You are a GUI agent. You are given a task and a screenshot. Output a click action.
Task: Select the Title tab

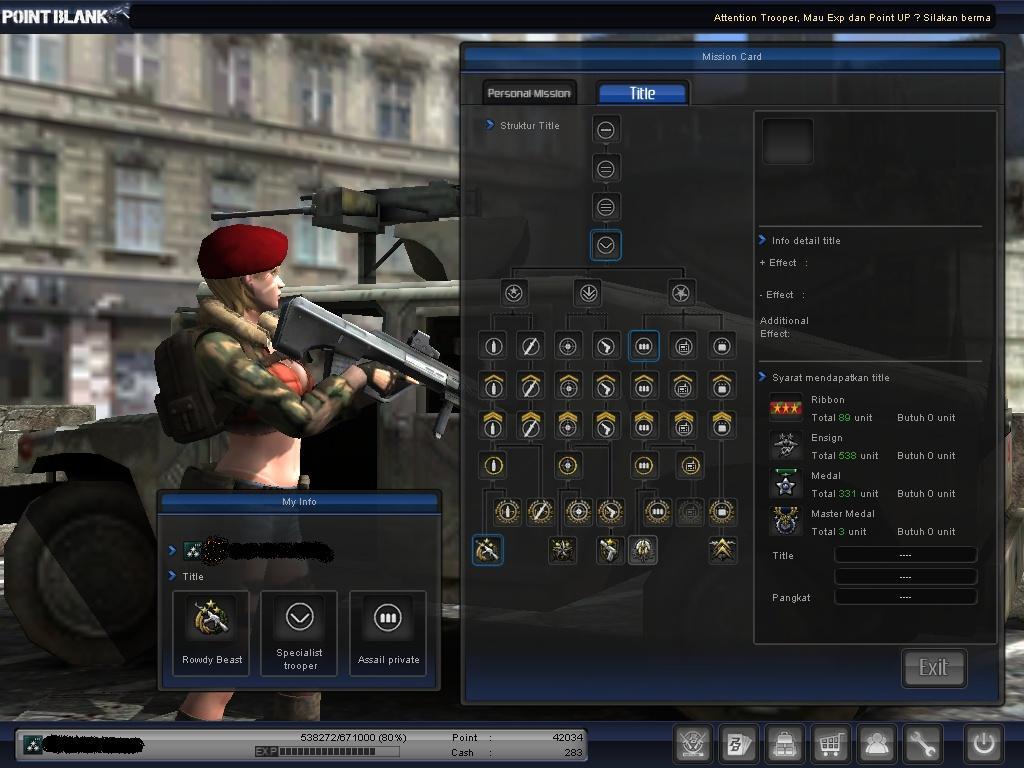[643, 93]
